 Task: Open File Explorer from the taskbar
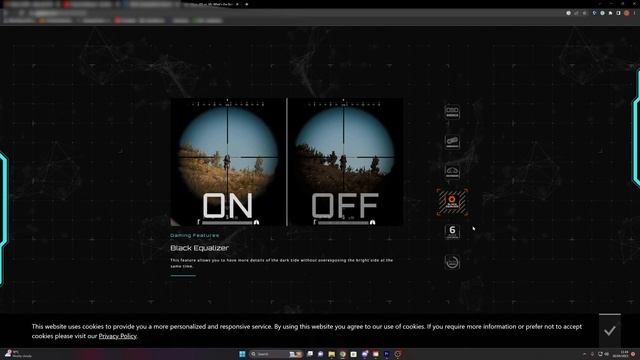[x=331, y=354]
